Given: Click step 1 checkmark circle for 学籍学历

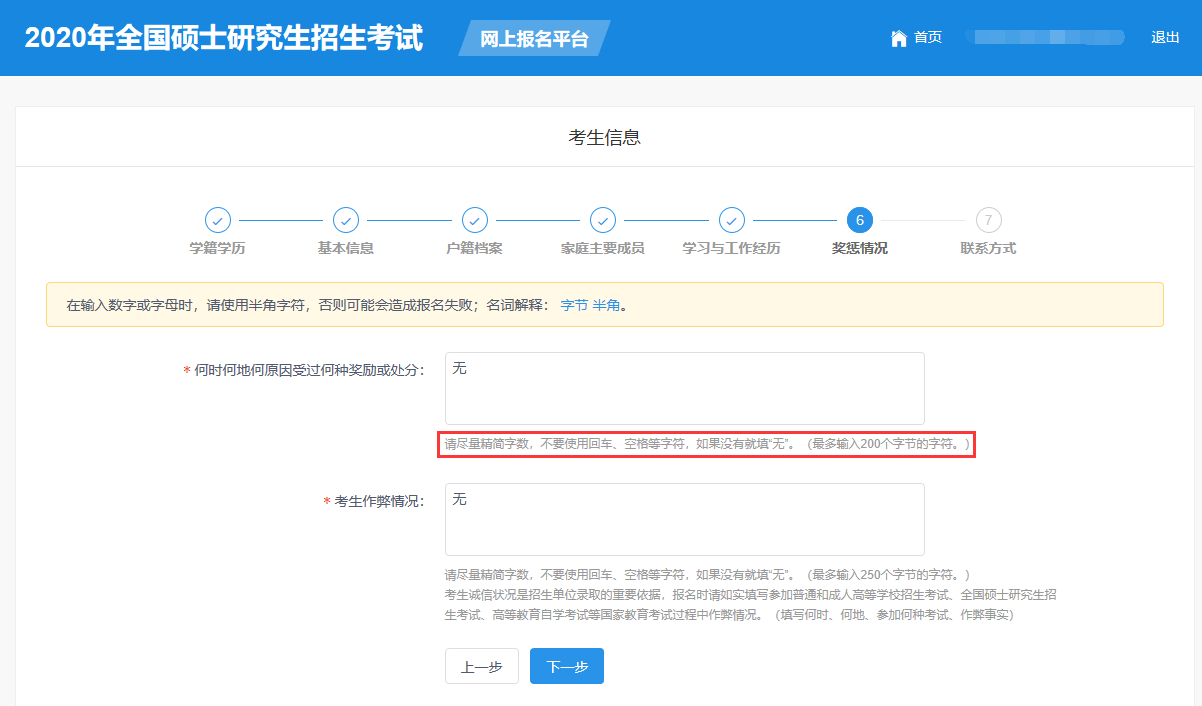Looking at the screenshot, I should (x=217, y=220).
